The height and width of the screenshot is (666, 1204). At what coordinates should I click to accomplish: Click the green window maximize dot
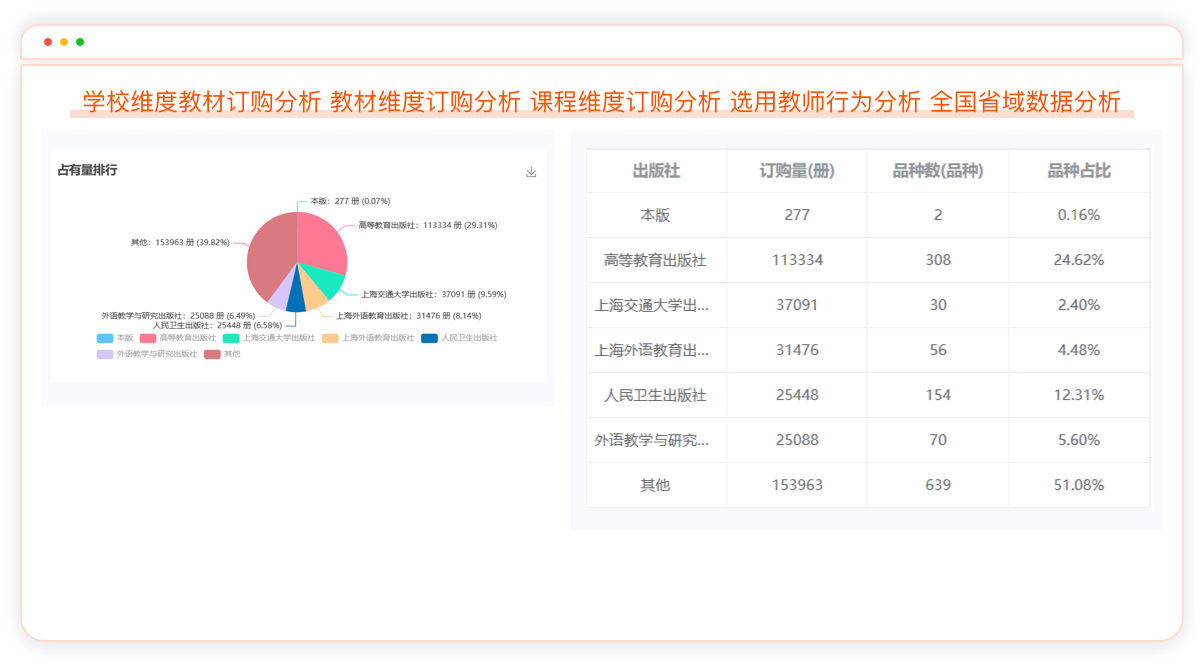click(x=80, y=42)
